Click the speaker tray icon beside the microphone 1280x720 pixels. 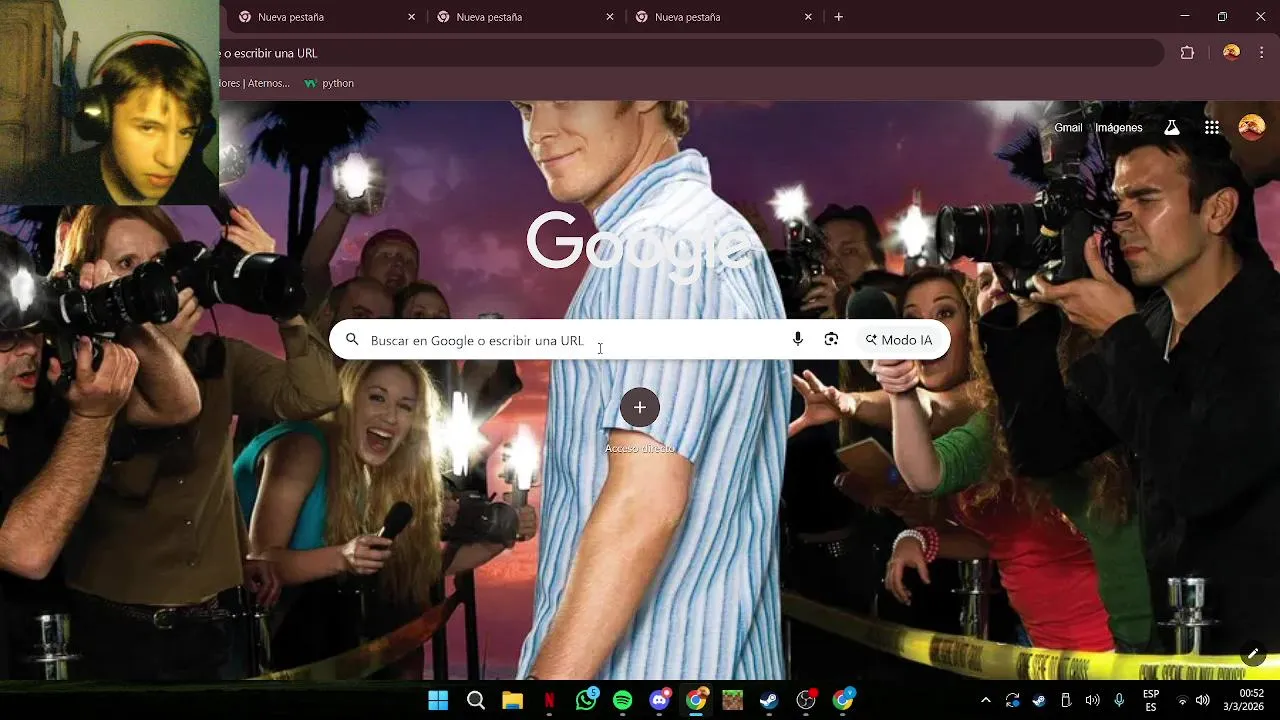[x=1092, y=700]
